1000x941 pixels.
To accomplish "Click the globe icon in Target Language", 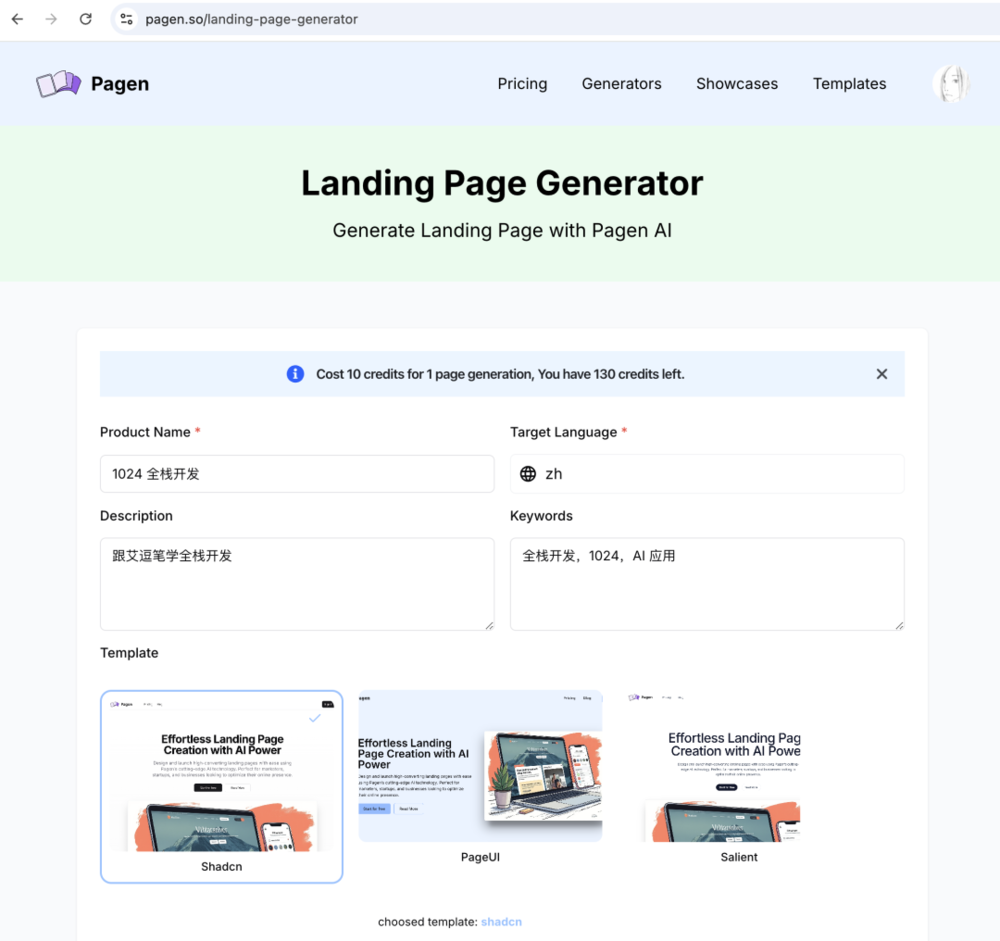I will [x=528, y=474].
